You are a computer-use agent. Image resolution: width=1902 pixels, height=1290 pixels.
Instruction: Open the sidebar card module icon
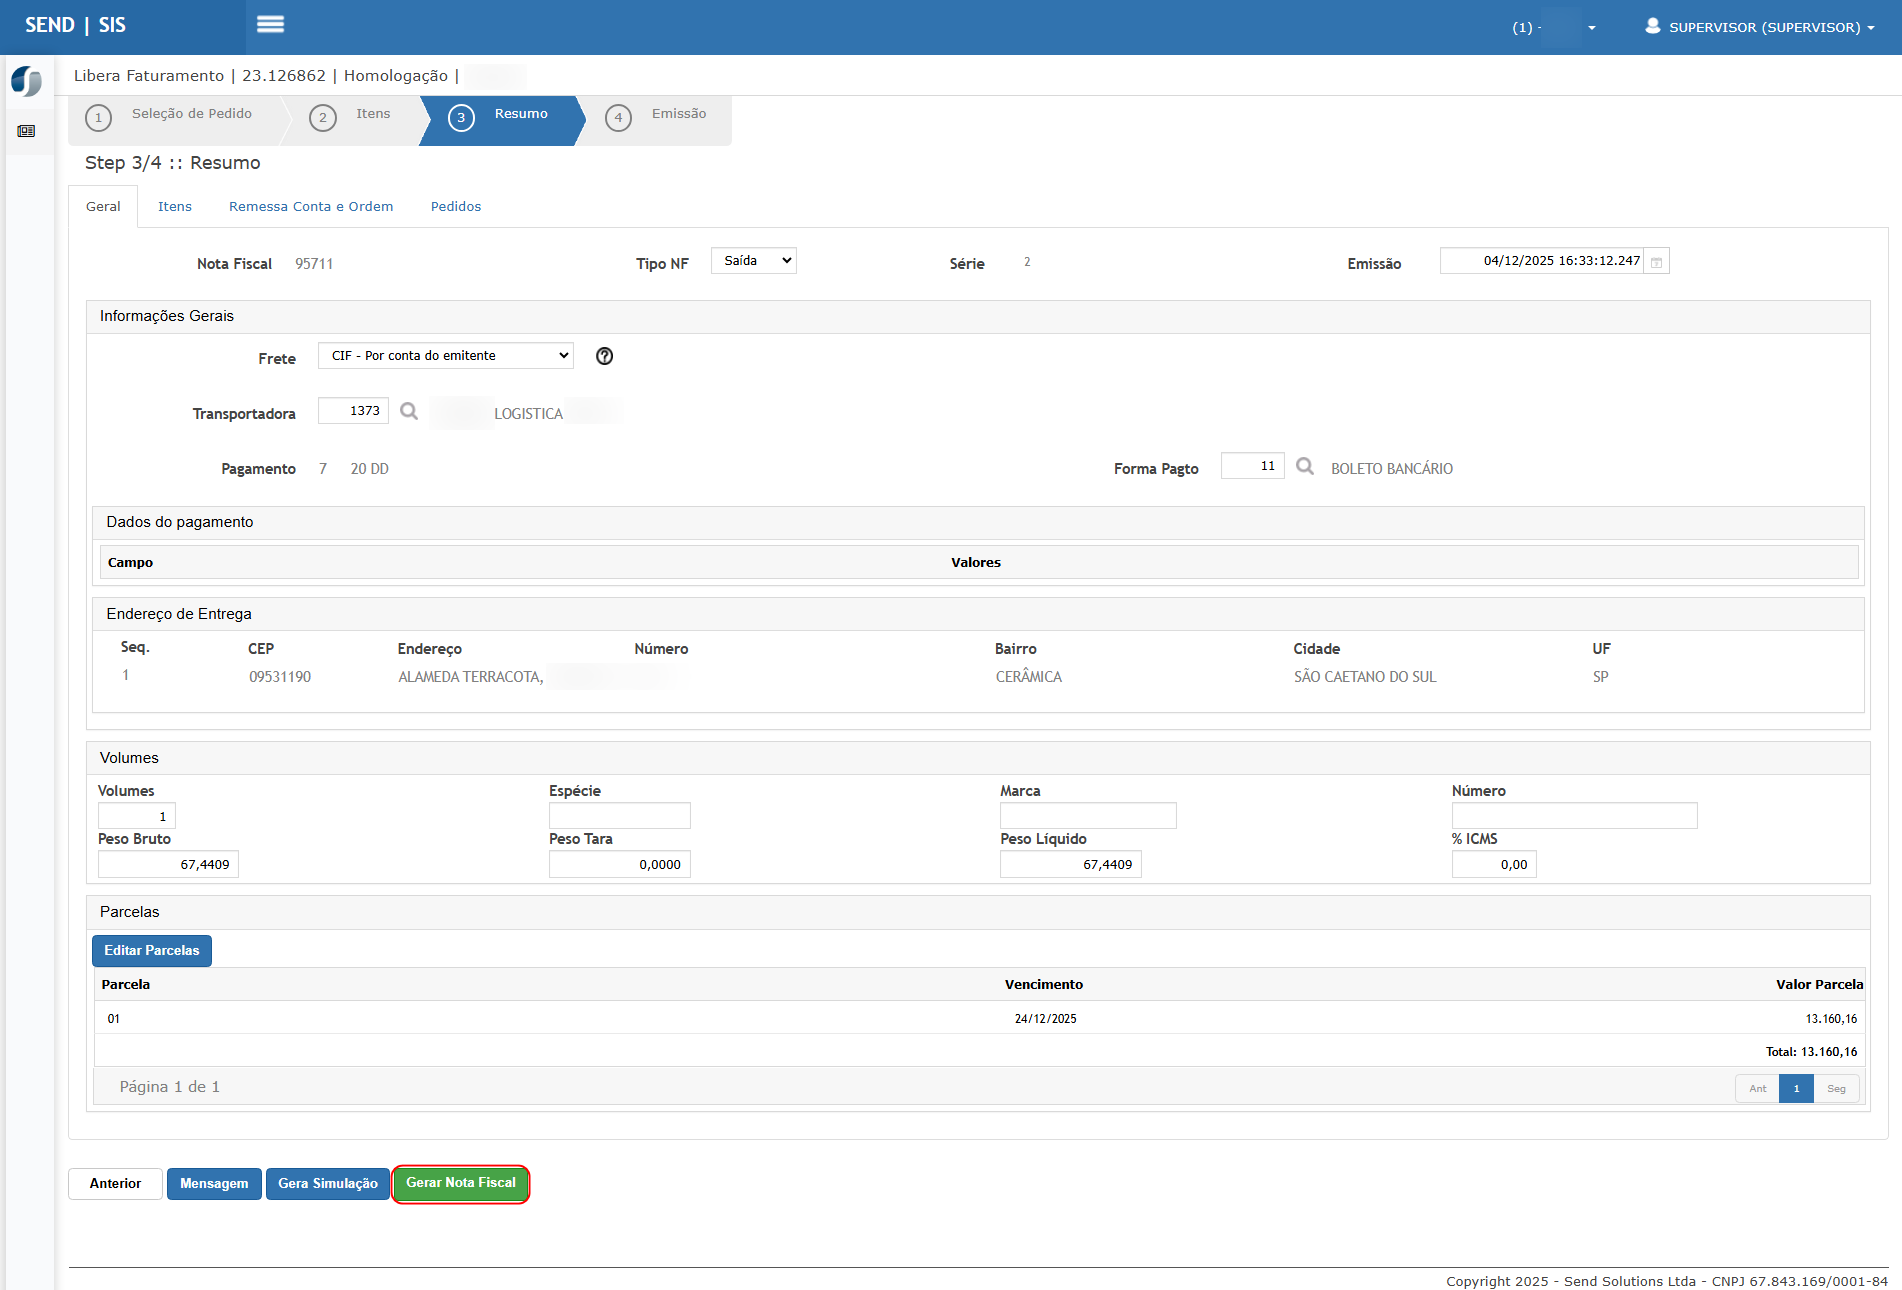coord(27,131)
